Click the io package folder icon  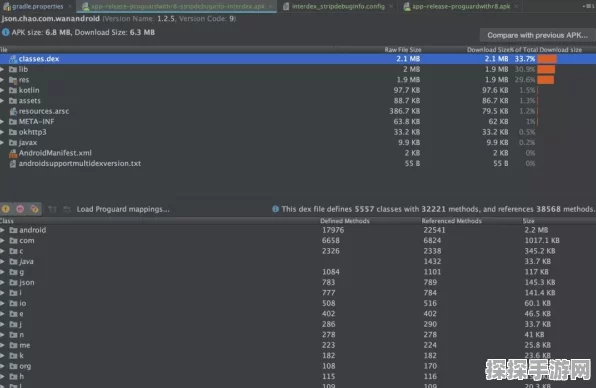[x=14, y=303]
